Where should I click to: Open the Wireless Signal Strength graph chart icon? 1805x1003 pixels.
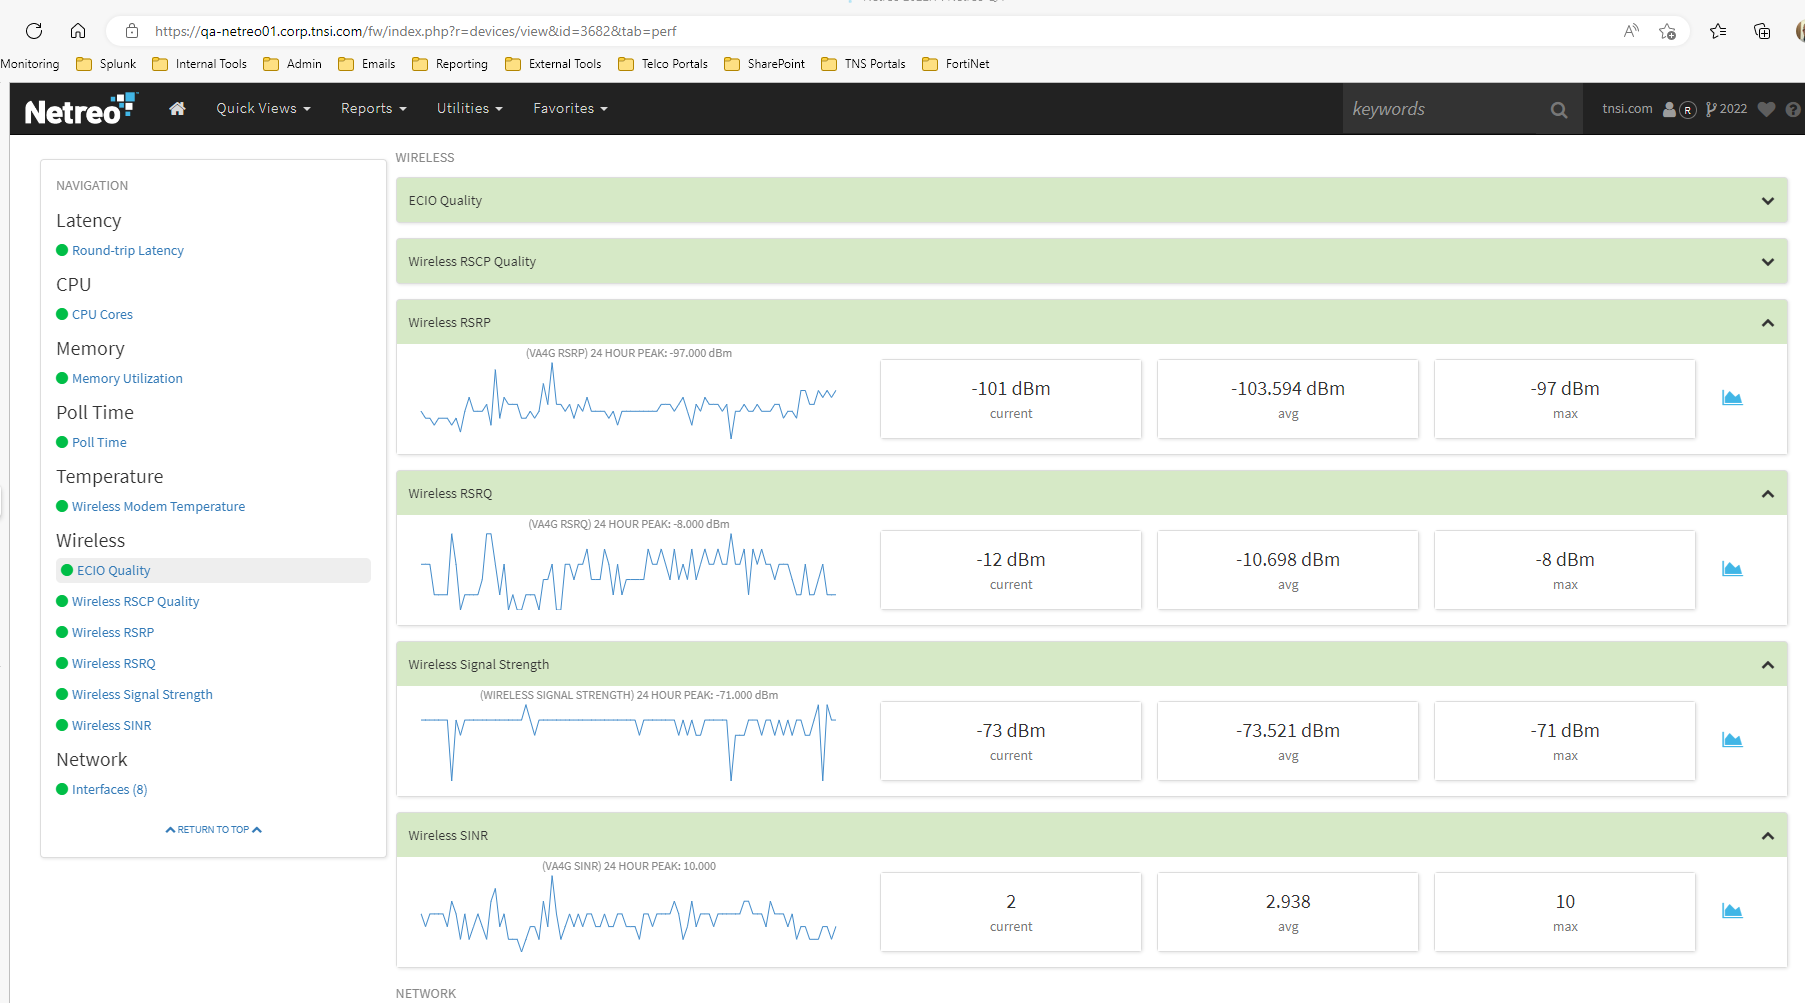[x=1732, y=740]
